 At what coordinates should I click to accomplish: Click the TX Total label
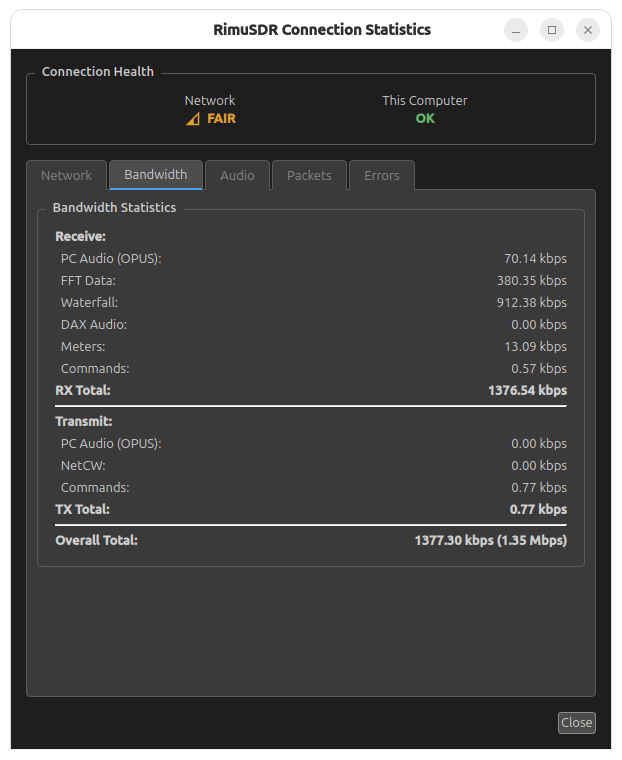[x=82, y=509]
